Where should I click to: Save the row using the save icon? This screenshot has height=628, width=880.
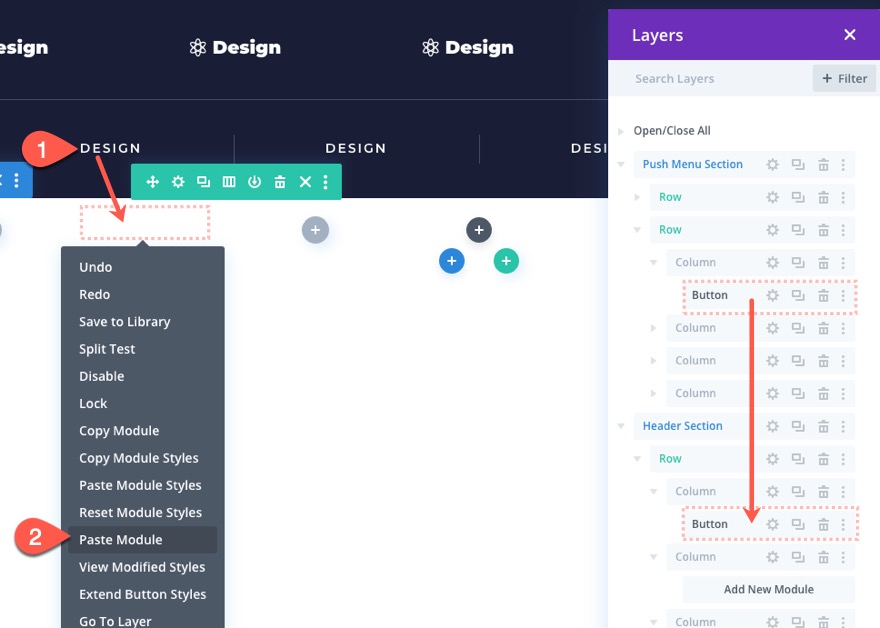coord(254,181)
